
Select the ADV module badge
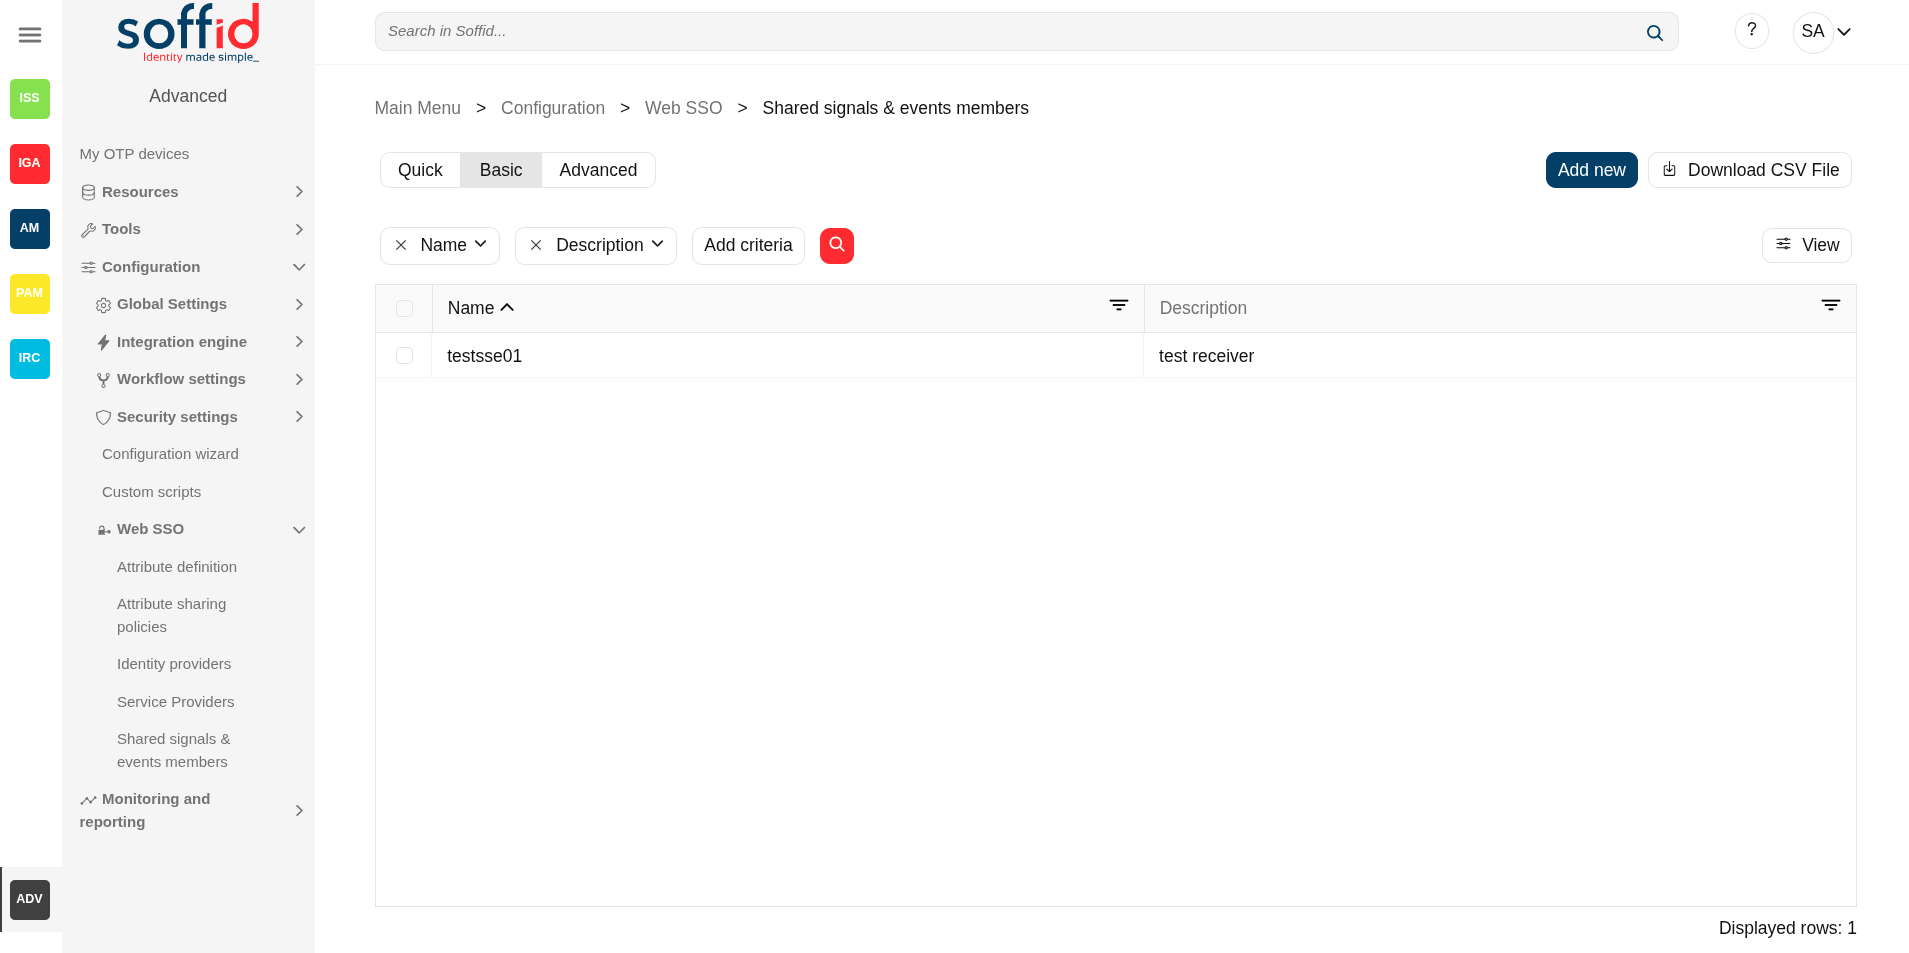pos(30,899)
